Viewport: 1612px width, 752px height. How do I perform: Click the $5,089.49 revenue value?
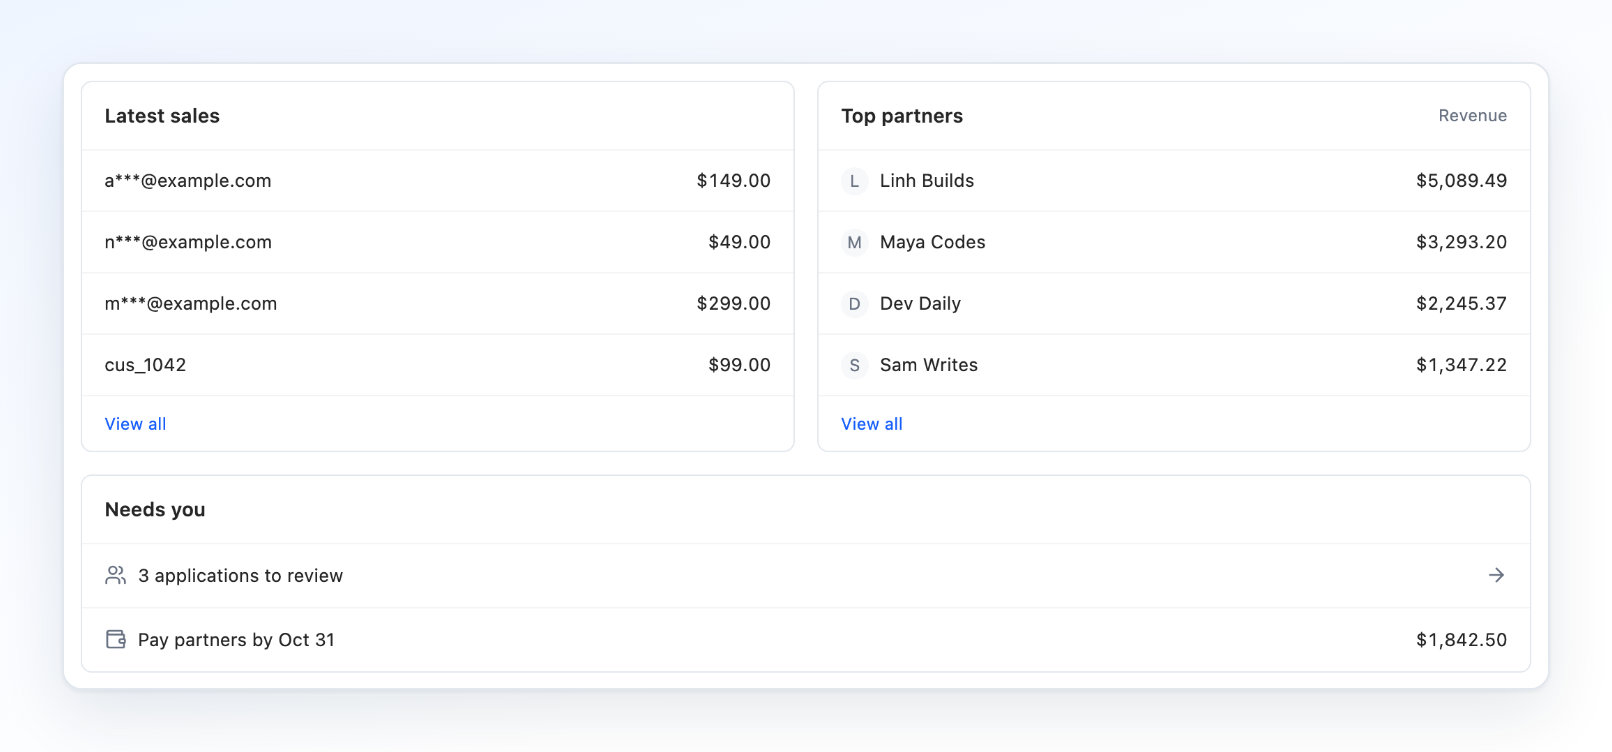click(1461, 181)
